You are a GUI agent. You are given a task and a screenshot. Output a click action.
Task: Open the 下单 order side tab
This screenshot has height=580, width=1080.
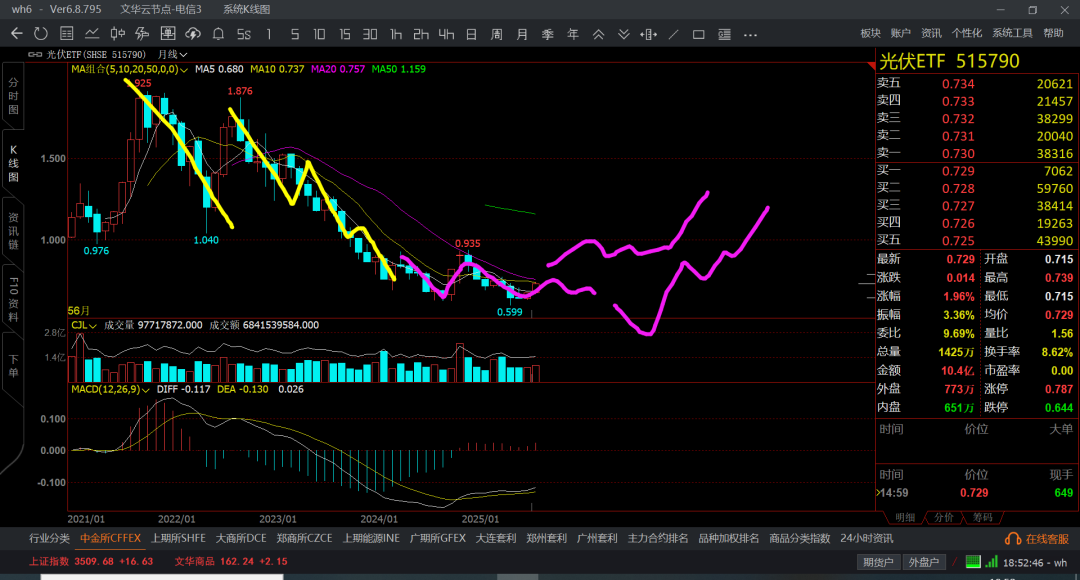(13, 366)
